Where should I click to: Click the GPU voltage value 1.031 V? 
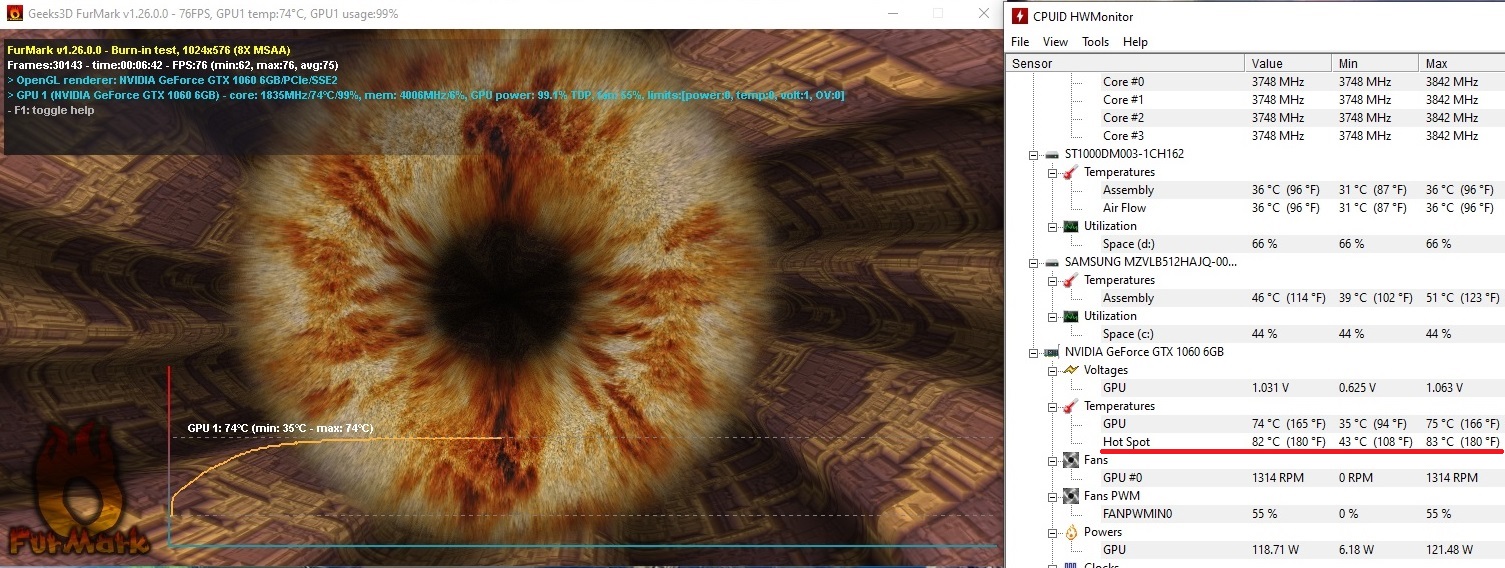(1271, 388)
